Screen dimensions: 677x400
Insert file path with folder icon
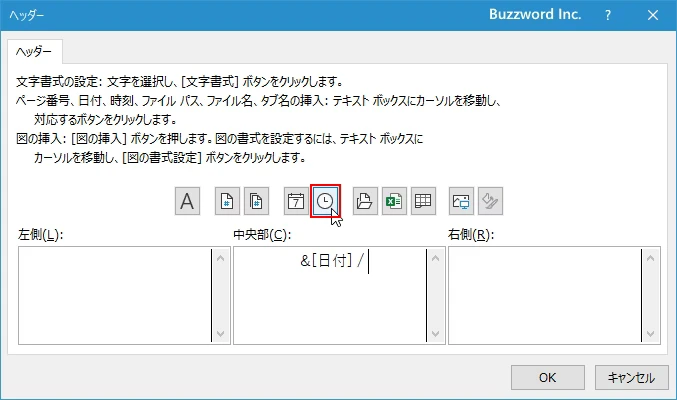[365, 201]
